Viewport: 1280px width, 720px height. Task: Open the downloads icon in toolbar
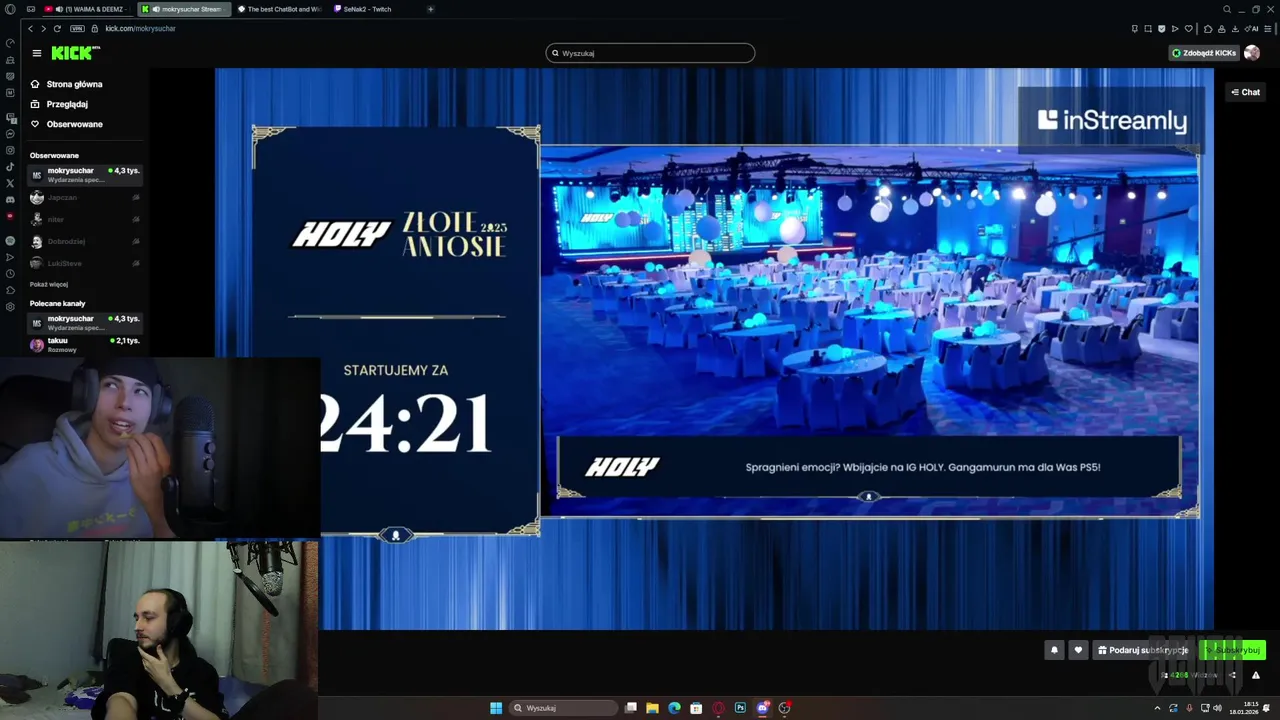click(x=1236, y=28)
